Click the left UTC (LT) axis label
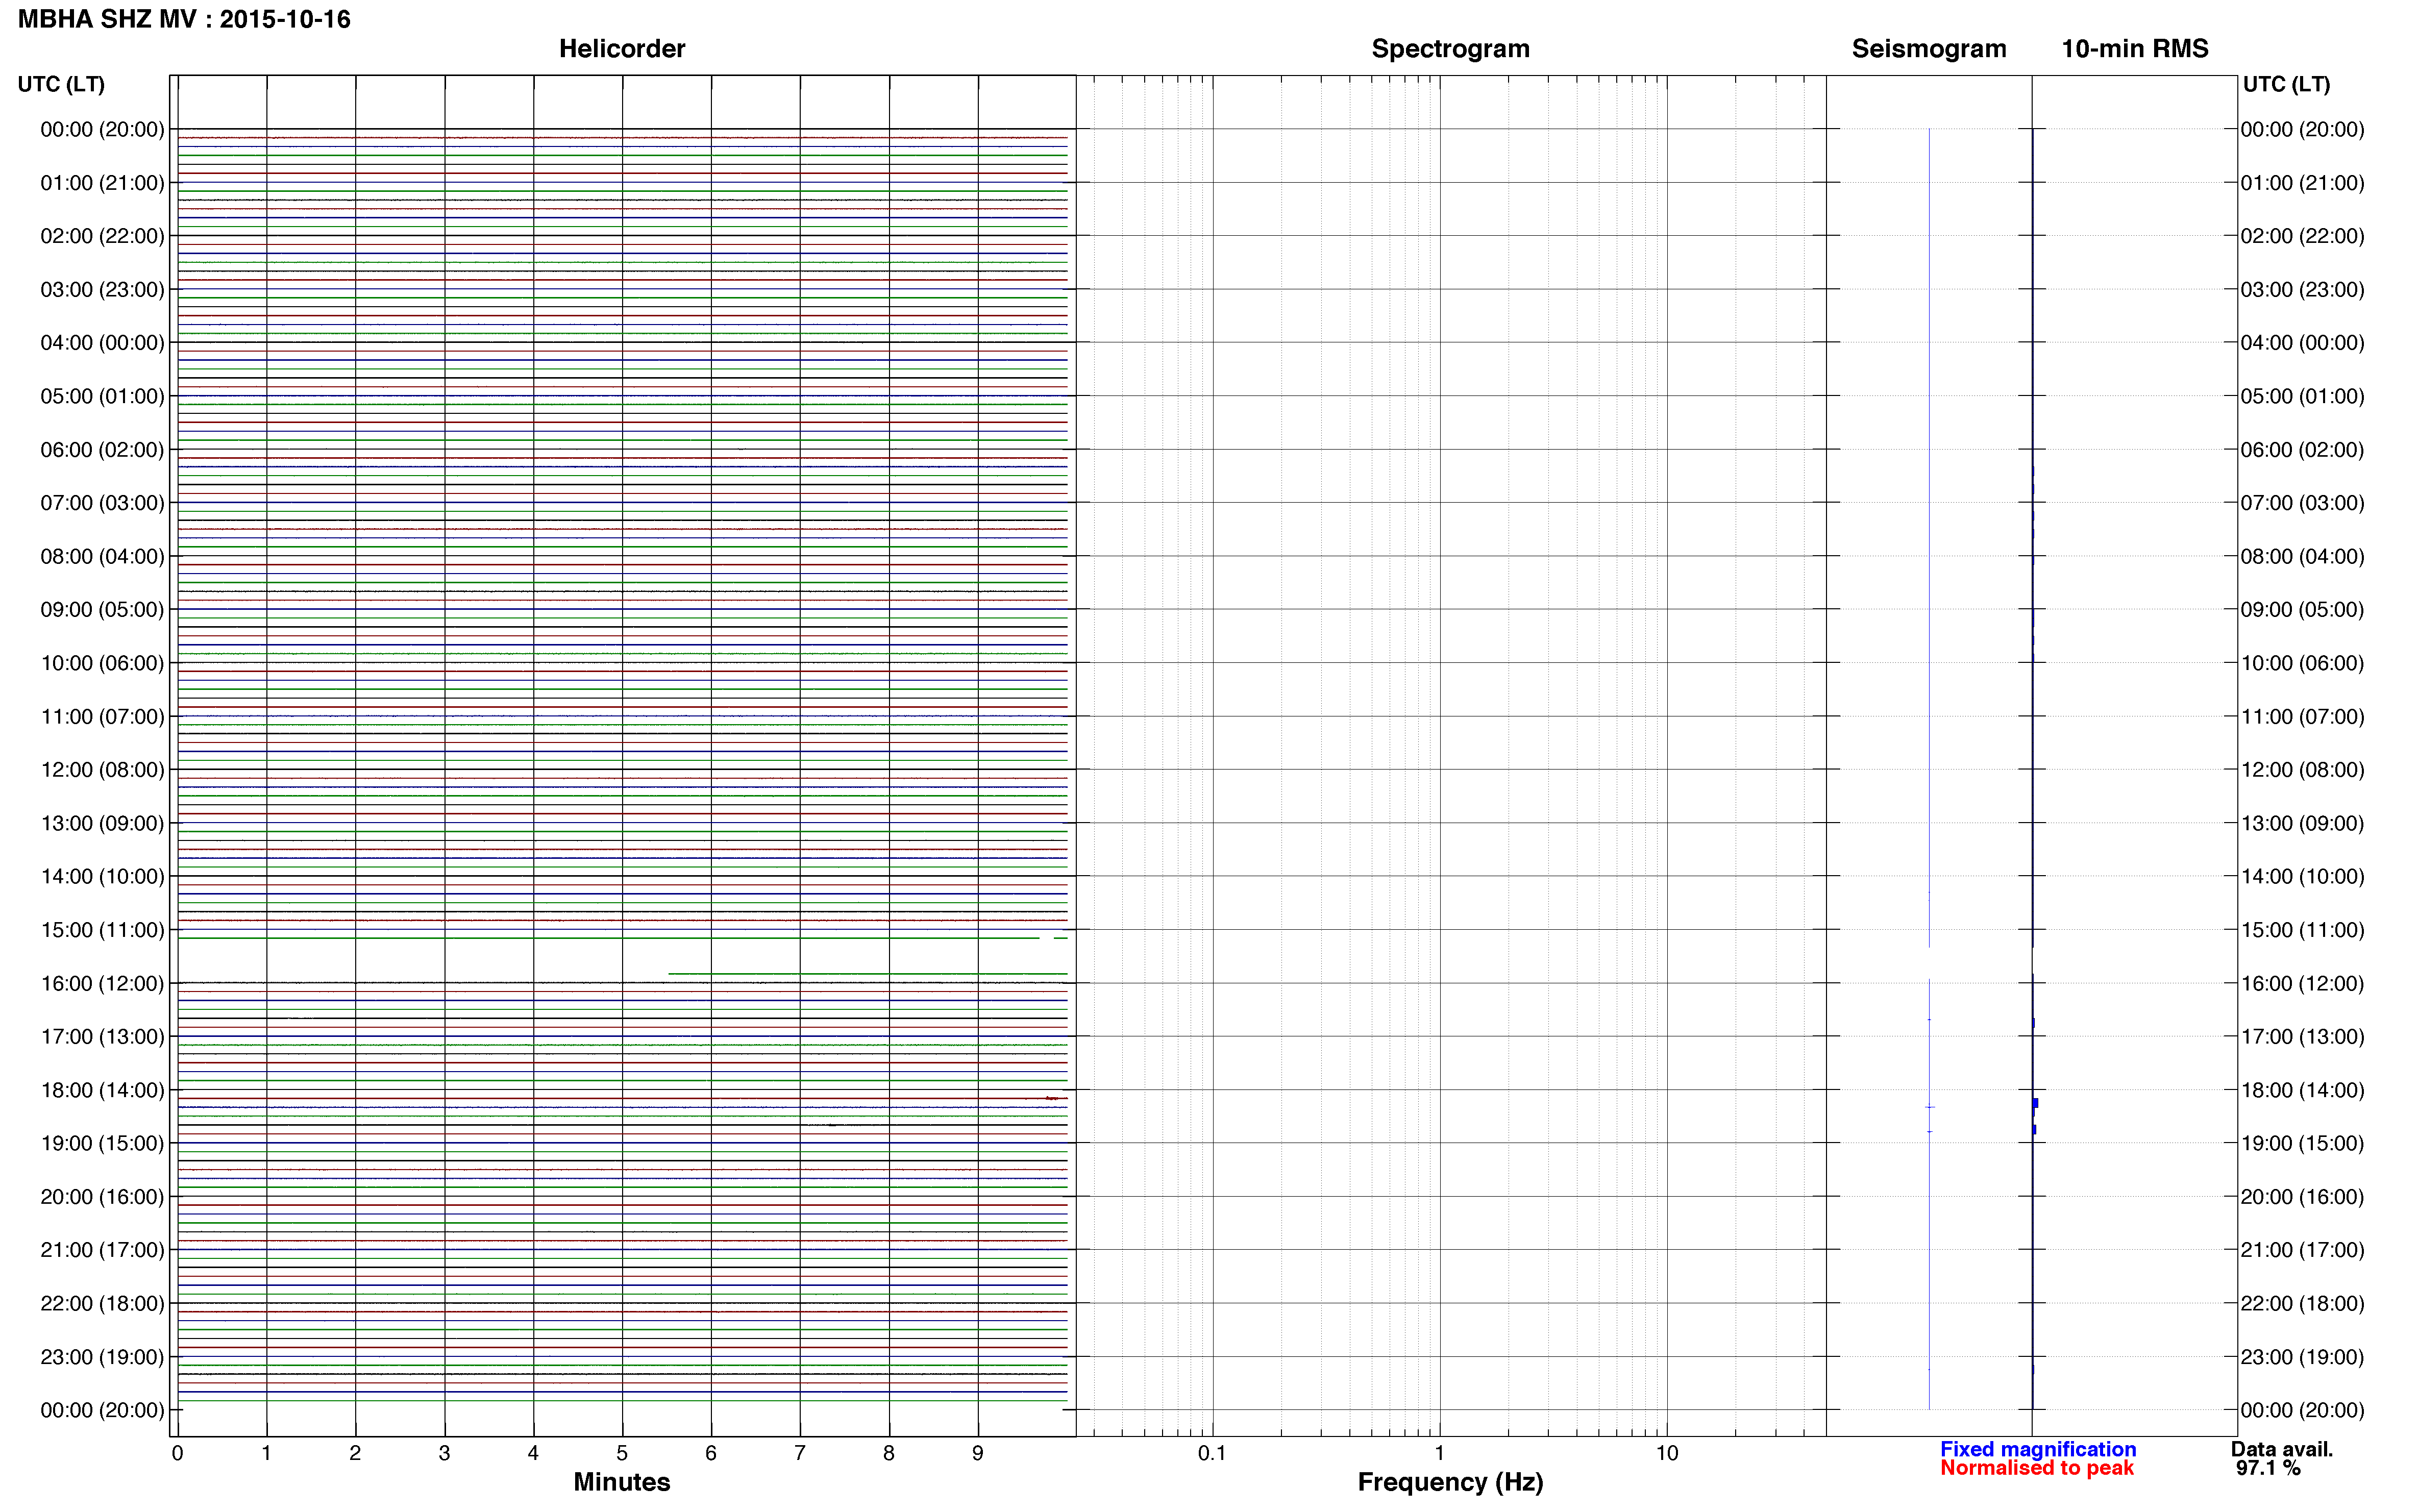The width and height of the screenshot is (2419, 1512). click(61, 84)
